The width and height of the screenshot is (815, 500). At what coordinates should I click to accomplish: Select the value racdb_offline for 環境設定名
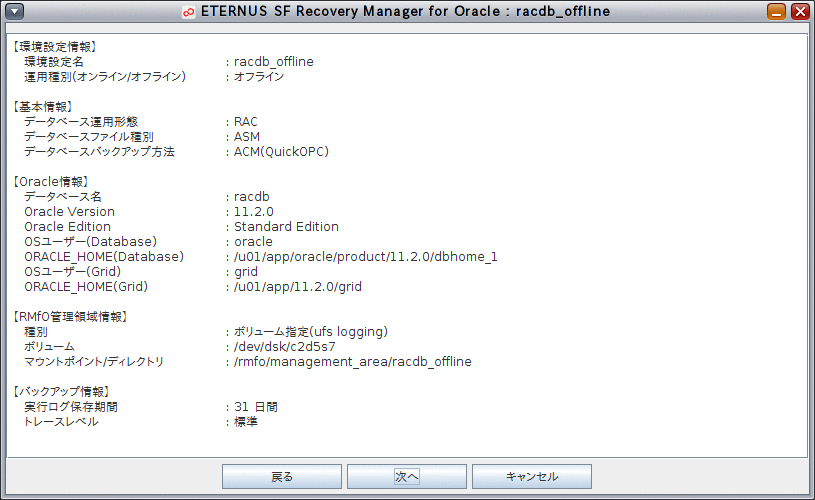coord(273,62)
